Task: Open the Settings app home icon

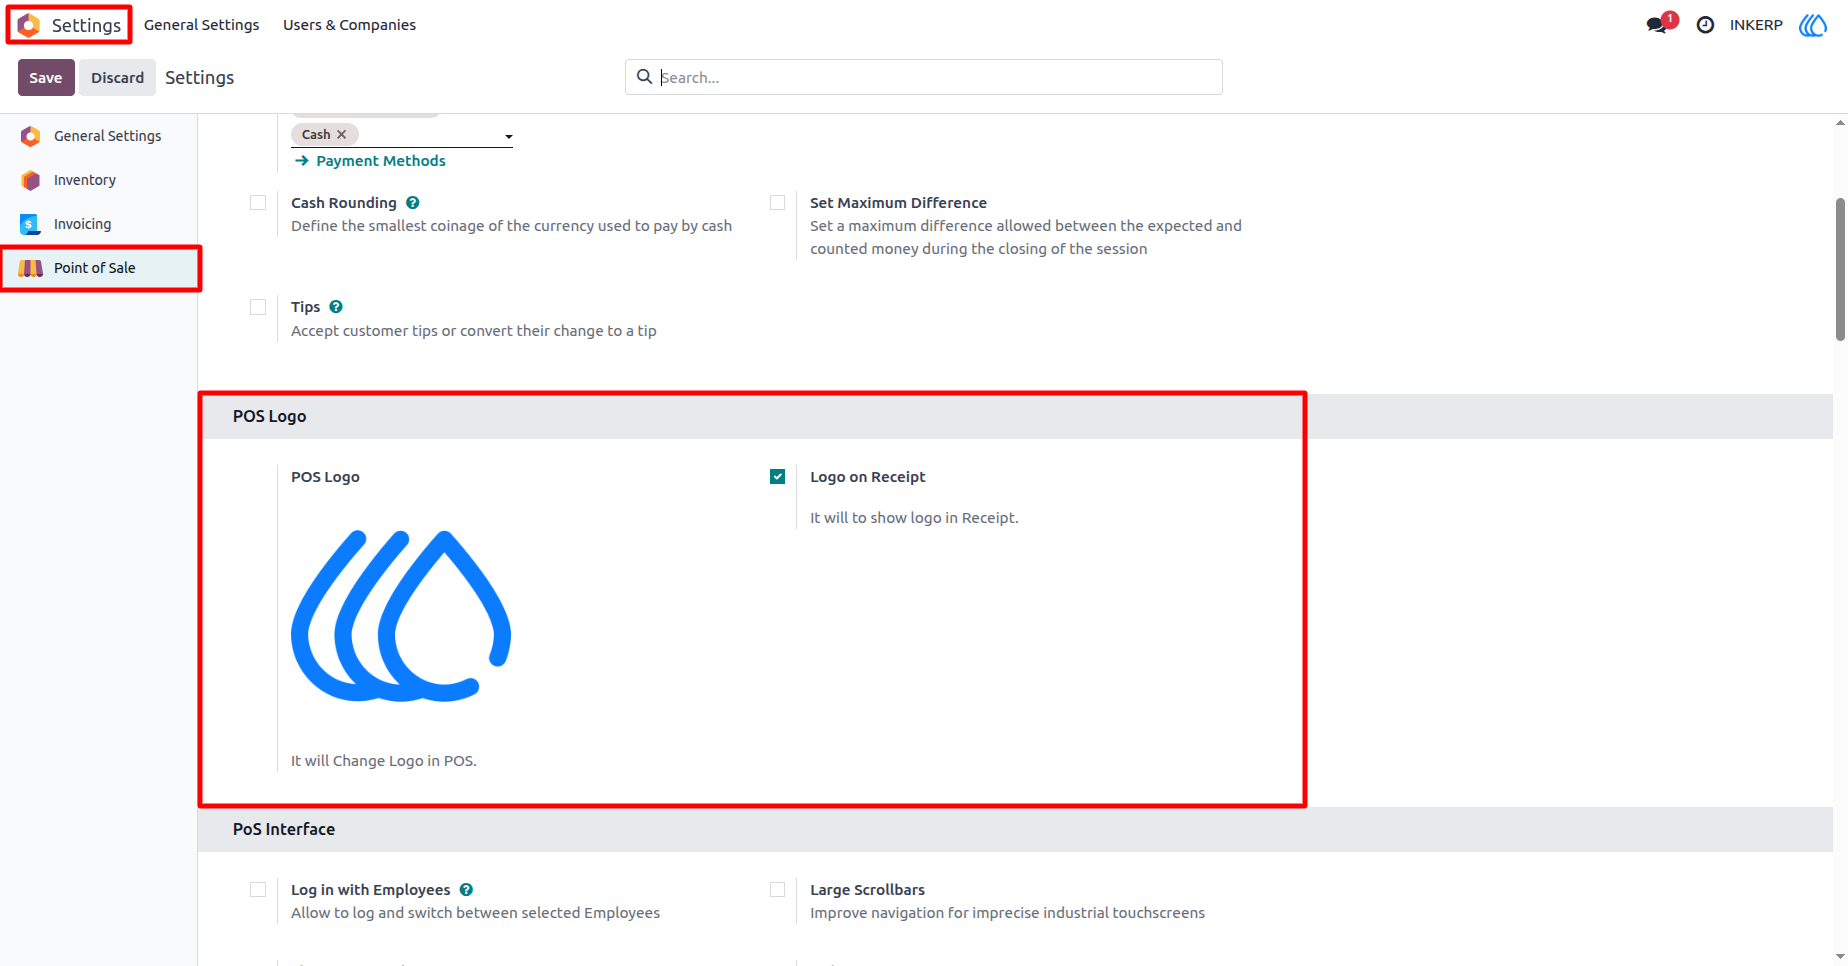Action: 29,25
